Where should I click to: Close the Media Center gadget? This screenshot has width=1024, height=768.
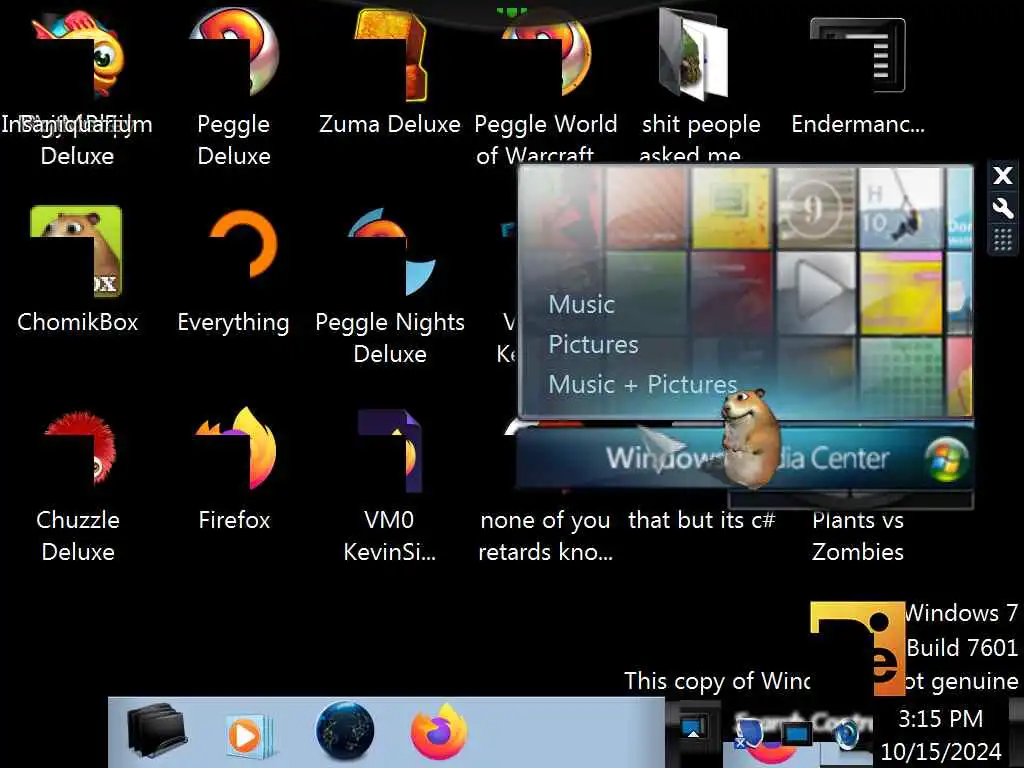1002,175
